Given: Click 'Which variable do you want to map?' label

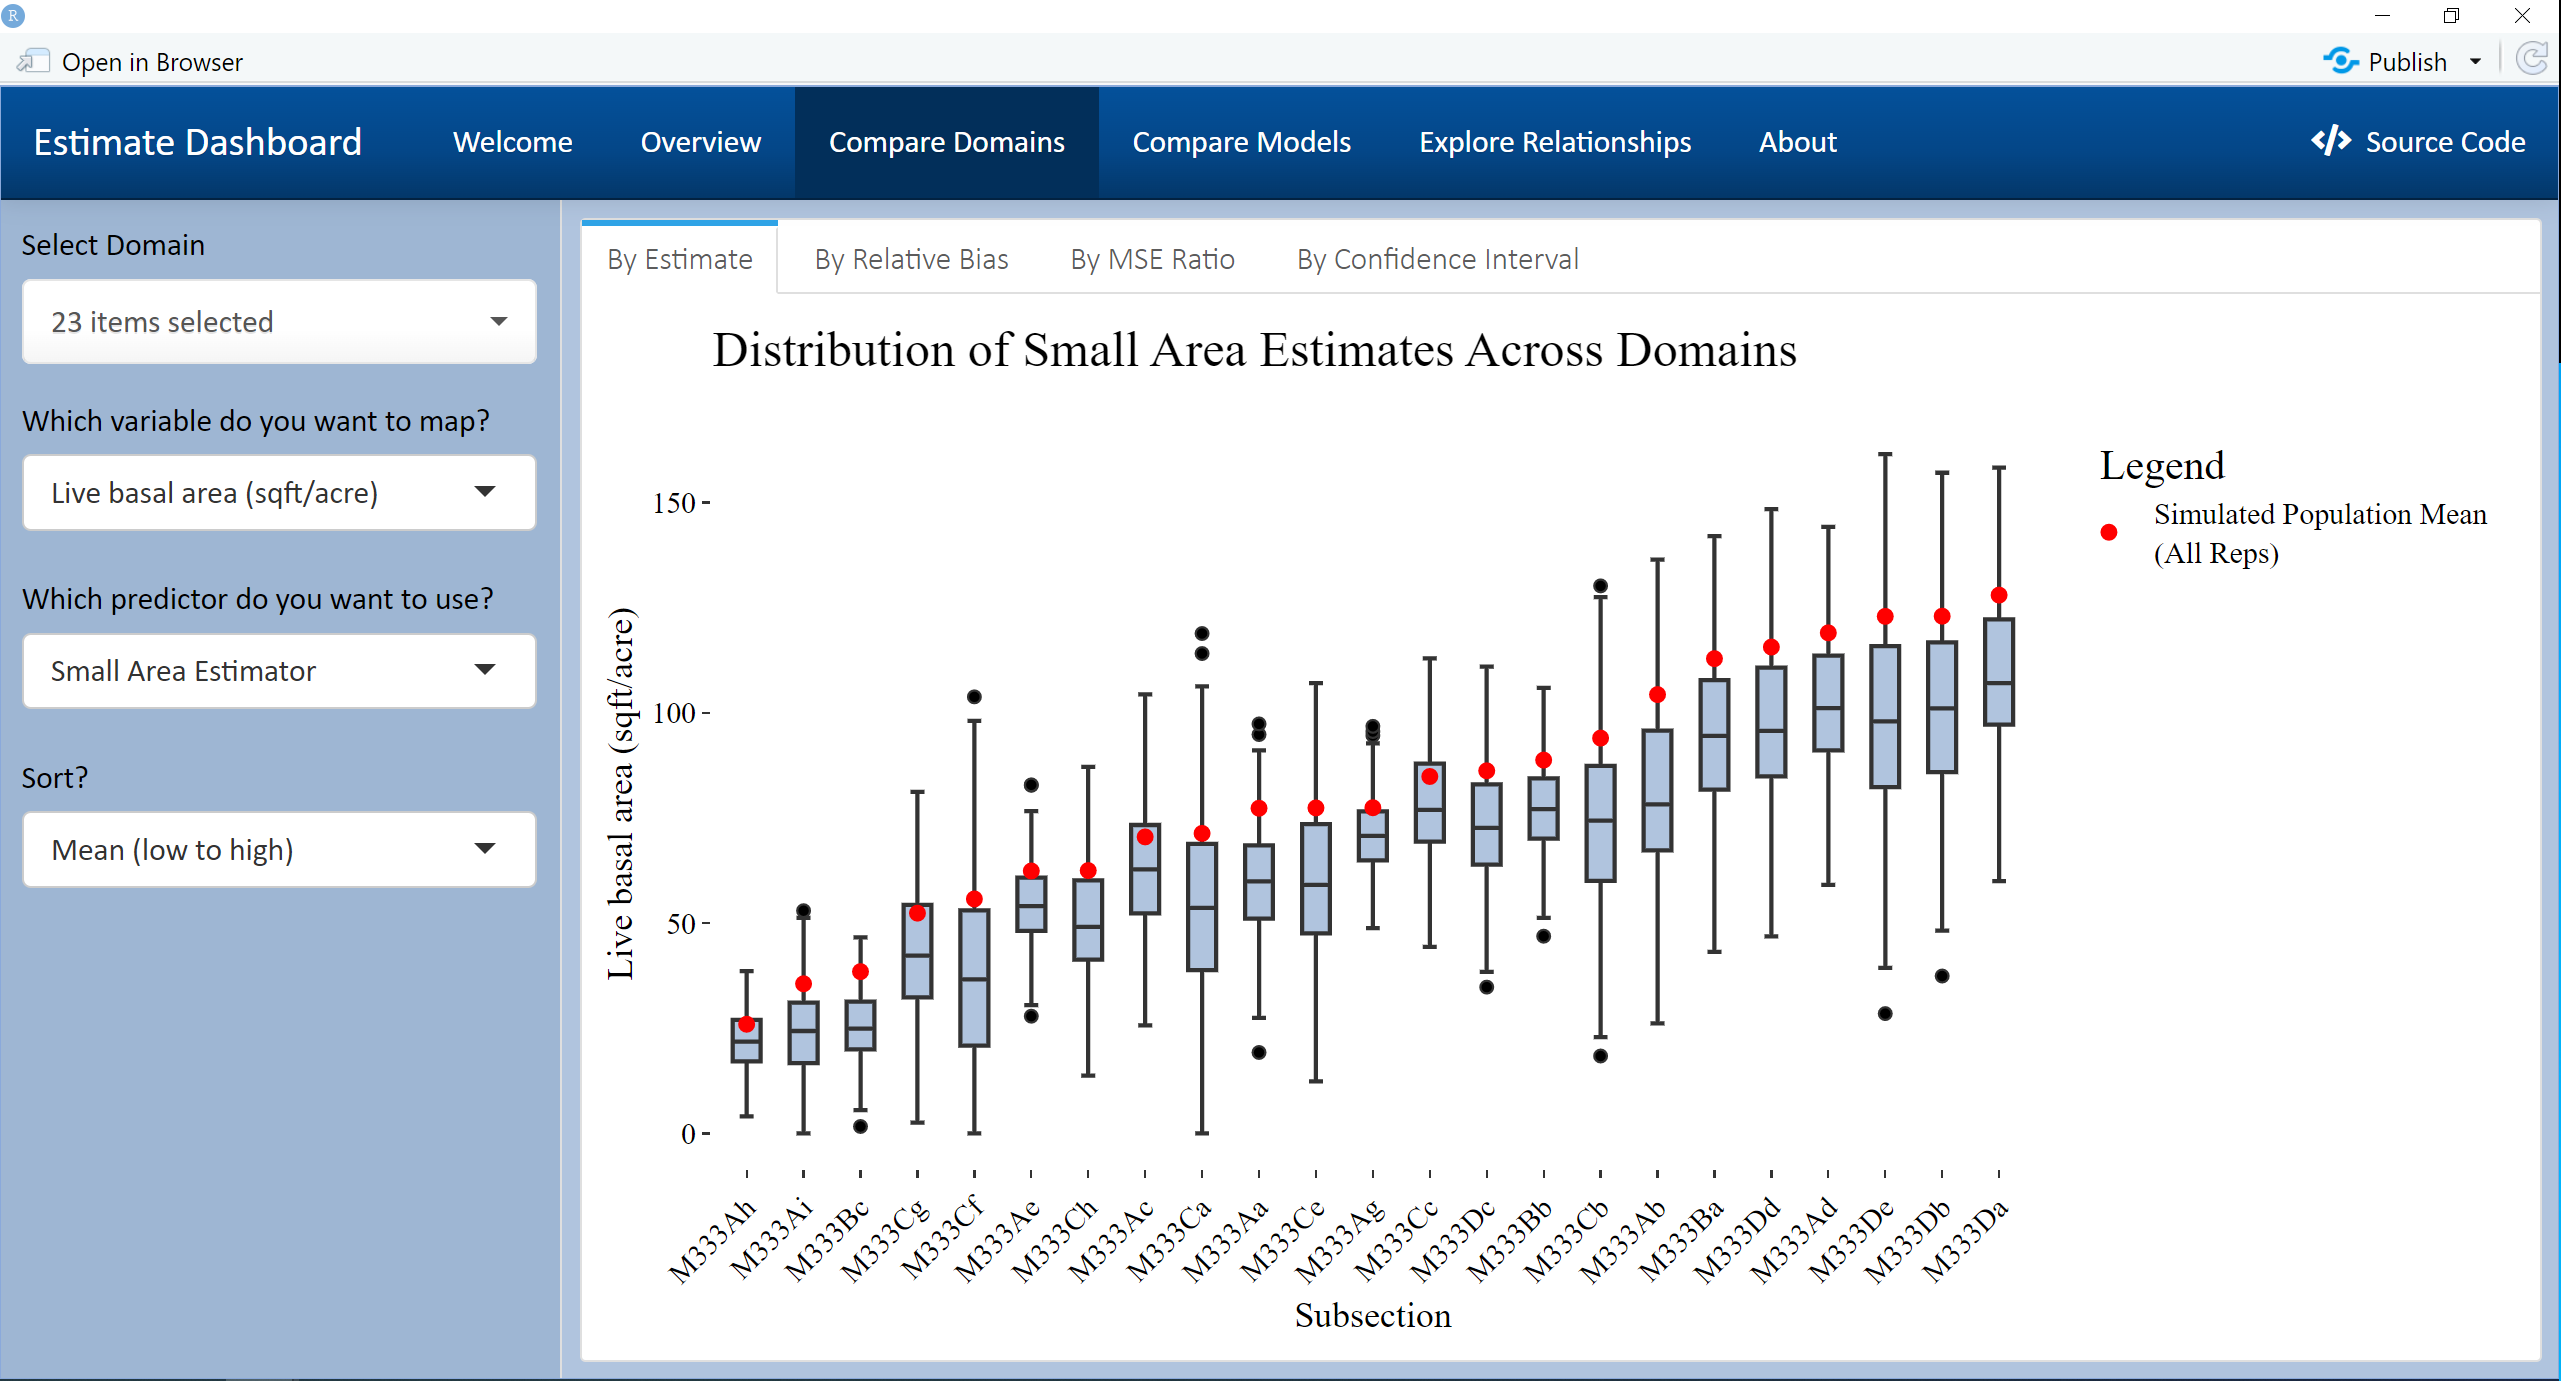Looking at the screenshot, I should tap(256, 420).
